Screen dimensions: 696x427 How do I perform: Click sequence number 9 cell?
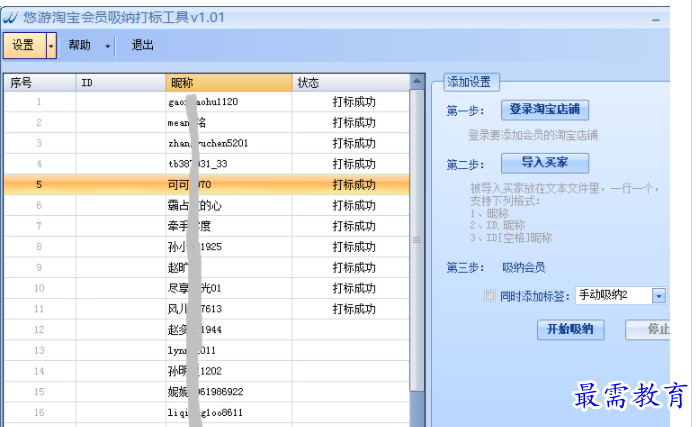tap(39, 268)
